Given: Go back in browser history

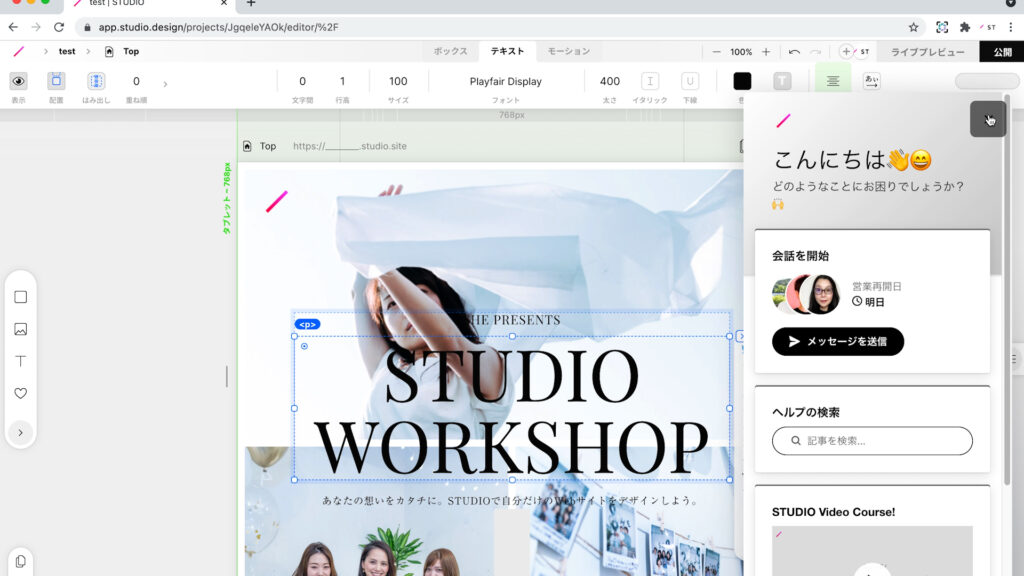Looking at the screenshot, I should (x=13, y=27).
